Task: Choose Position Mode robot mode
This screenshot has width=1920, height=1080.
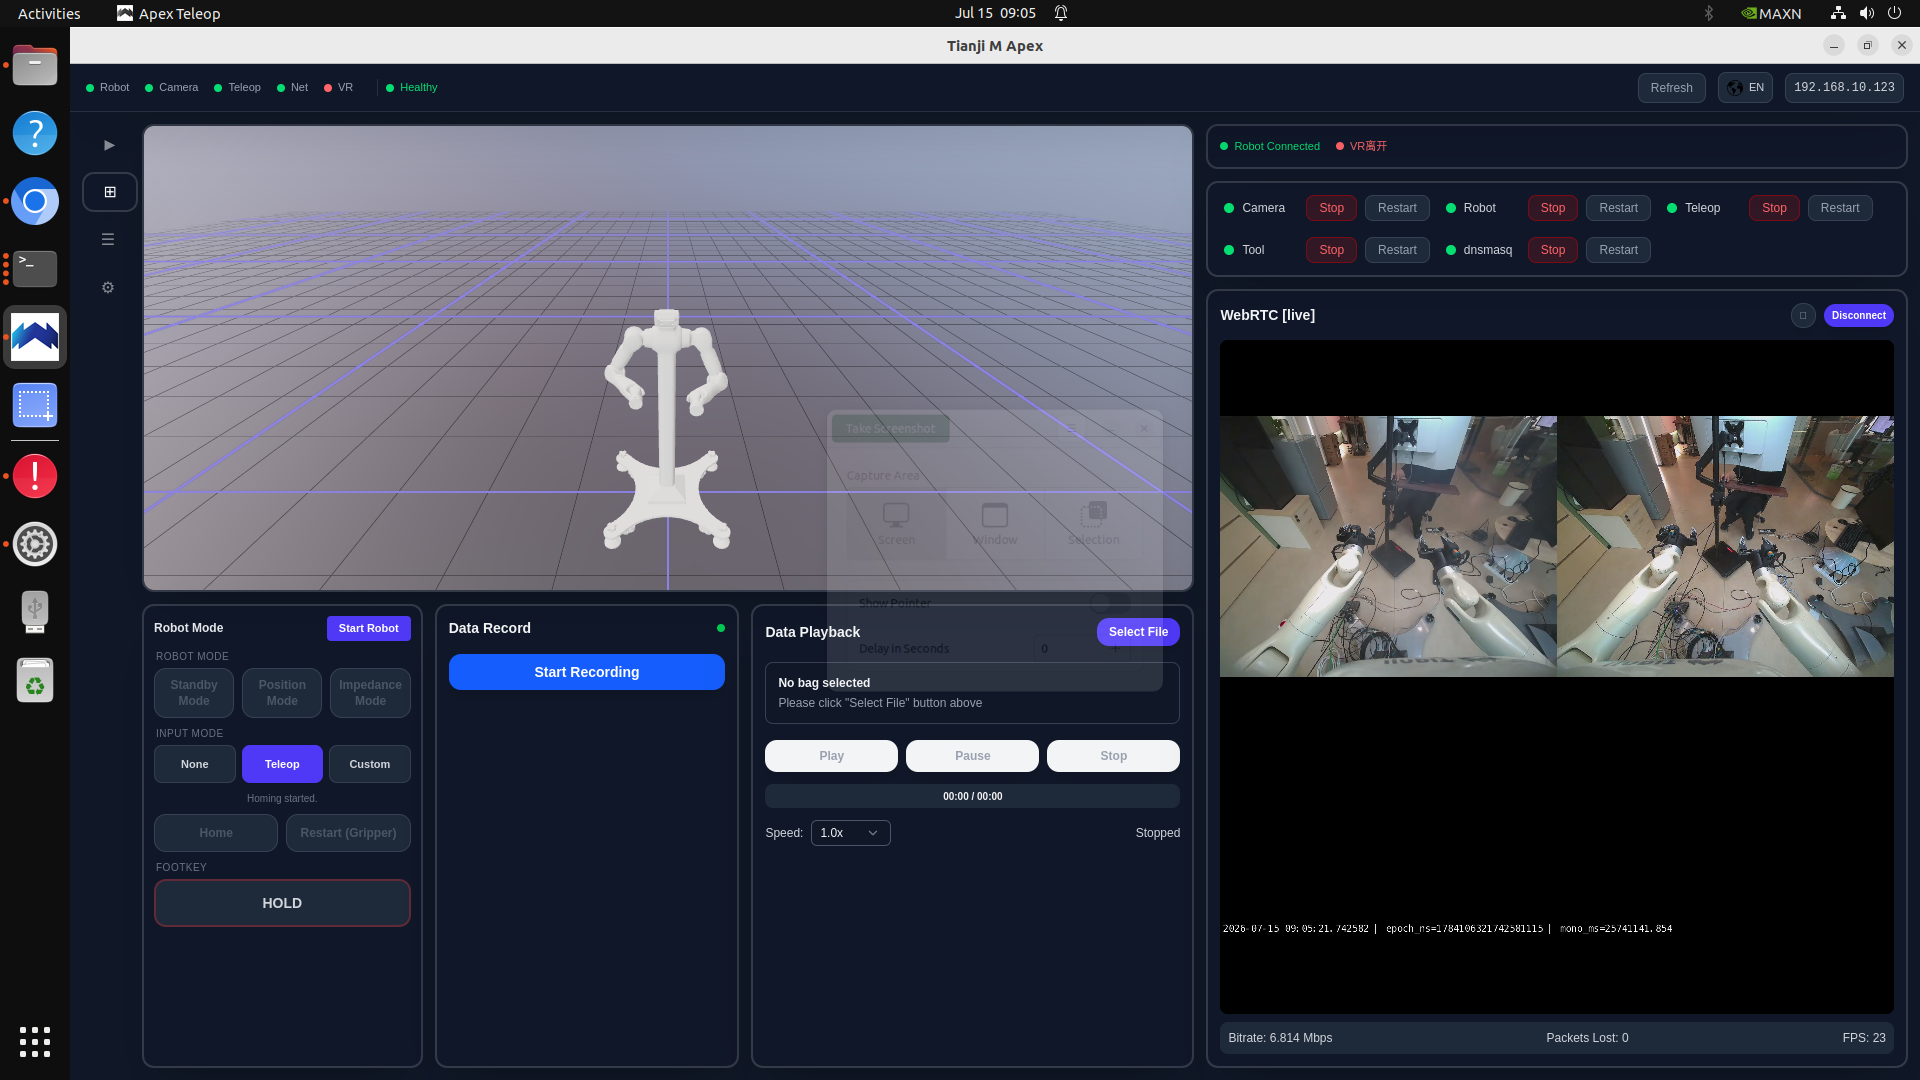Action: 282,693
